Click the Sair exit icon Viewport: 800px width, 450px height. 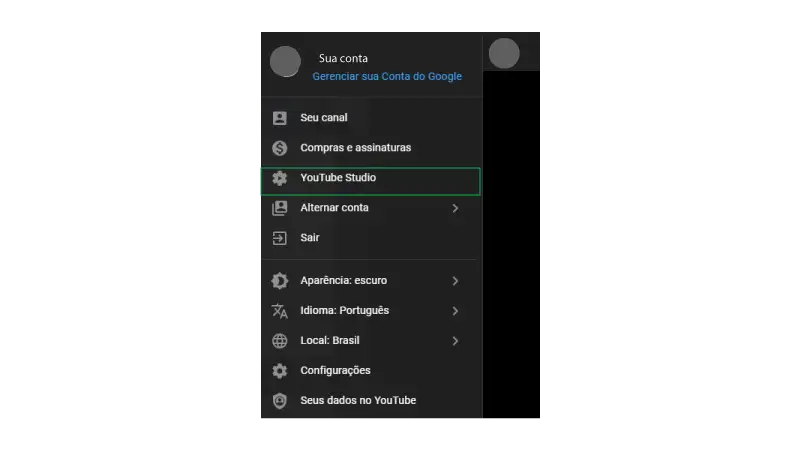(x=280, y=238)
